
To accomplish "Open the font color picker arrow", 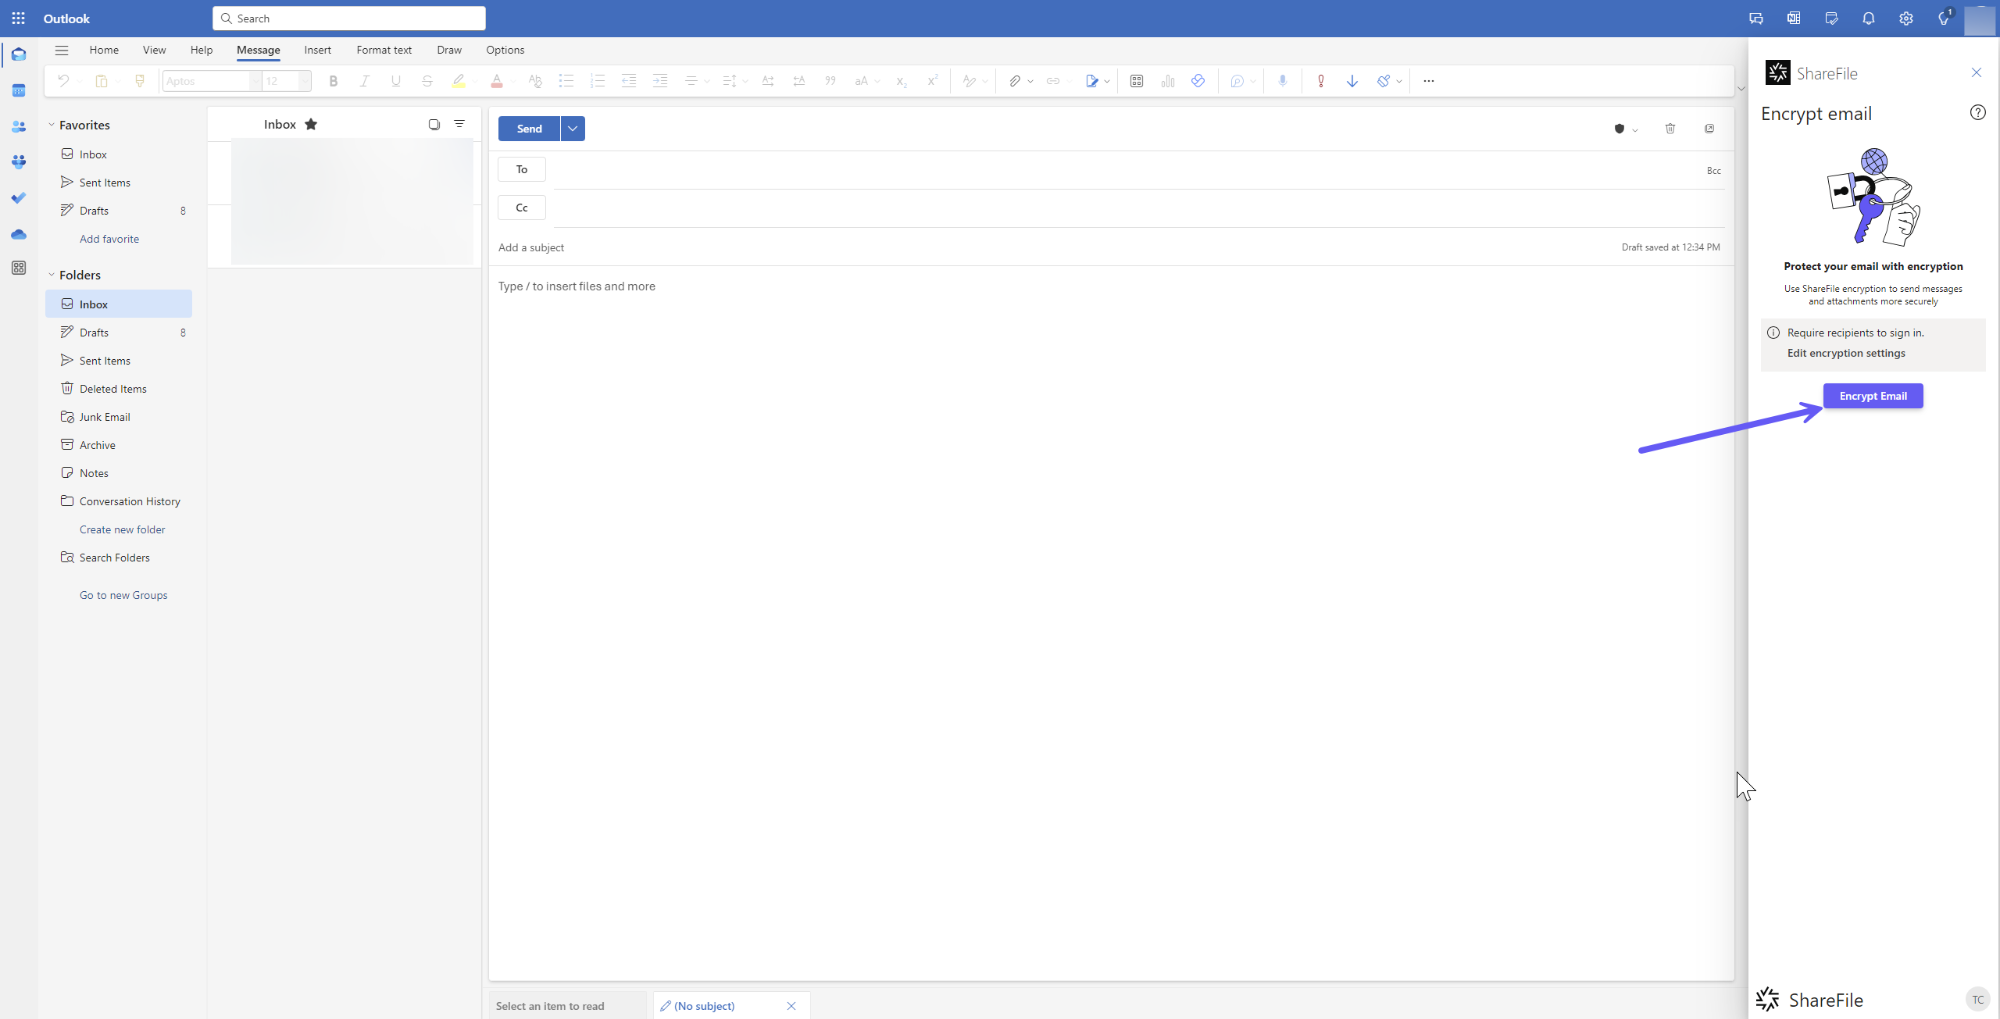I will (x=512, y=81).
